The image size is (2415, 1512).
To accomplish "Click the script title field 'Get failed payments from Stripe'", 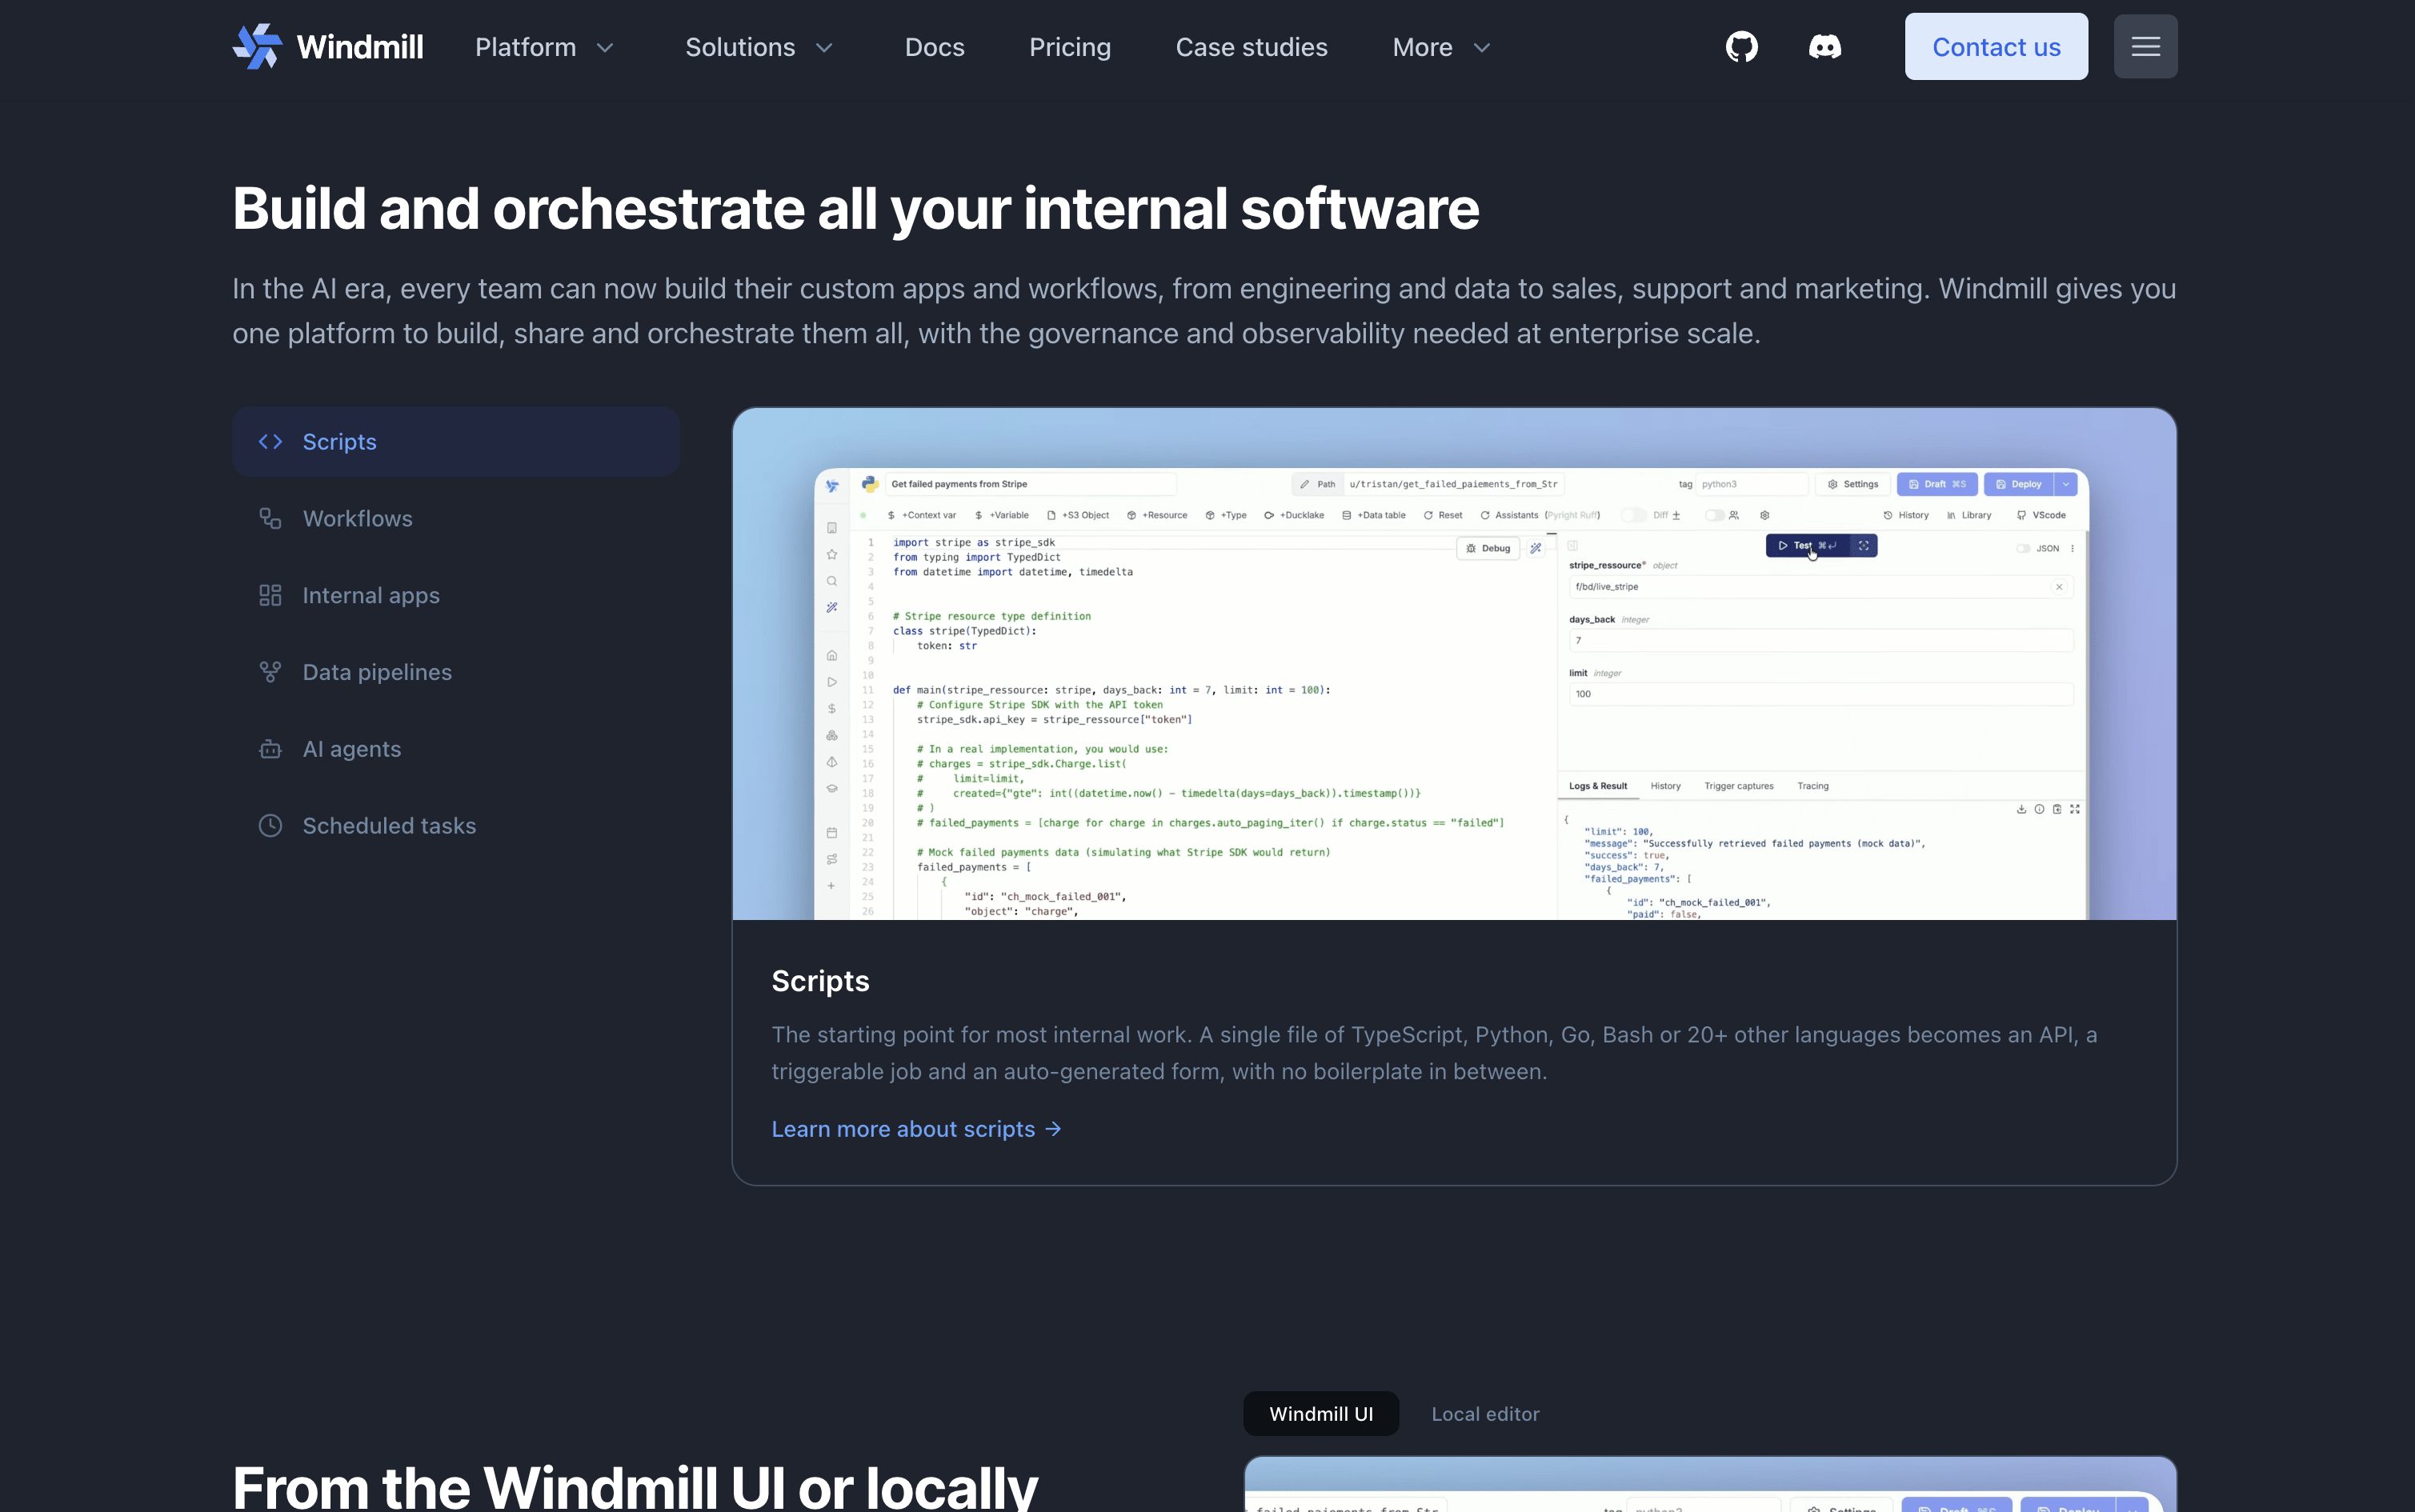I will point(1030,484).
